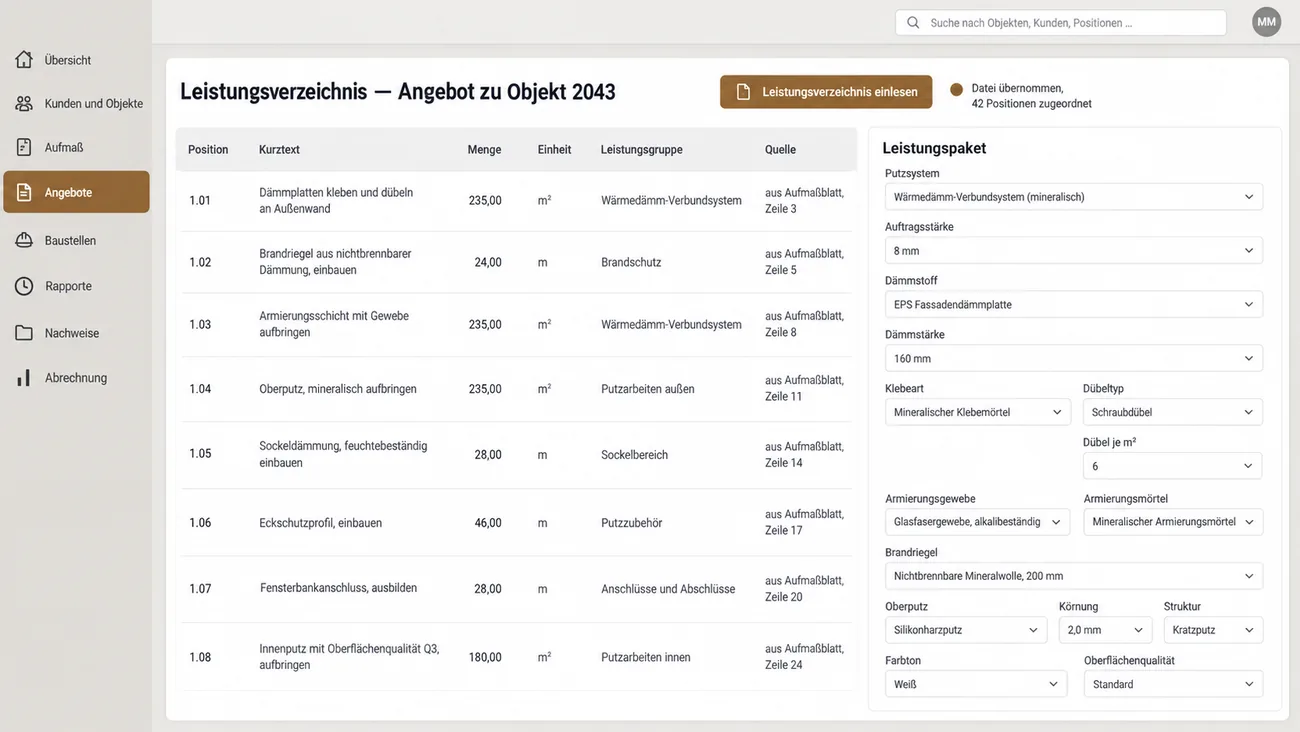Image resolution: width=1300 pixels, height=732 pixels.
Task: Click the Menge column header
Action: tap(484, 150)
